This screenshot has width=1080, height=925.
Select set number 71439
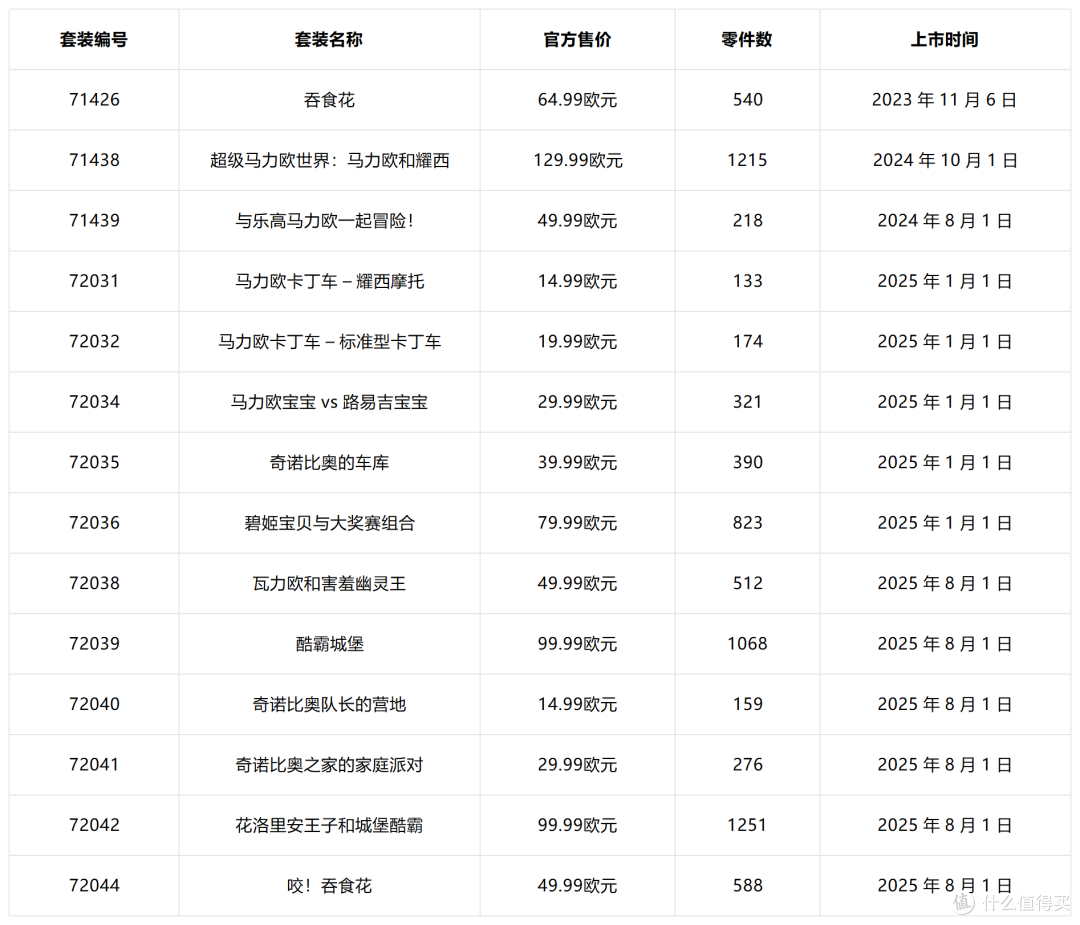pyautogui.click(x=94, y=221)
